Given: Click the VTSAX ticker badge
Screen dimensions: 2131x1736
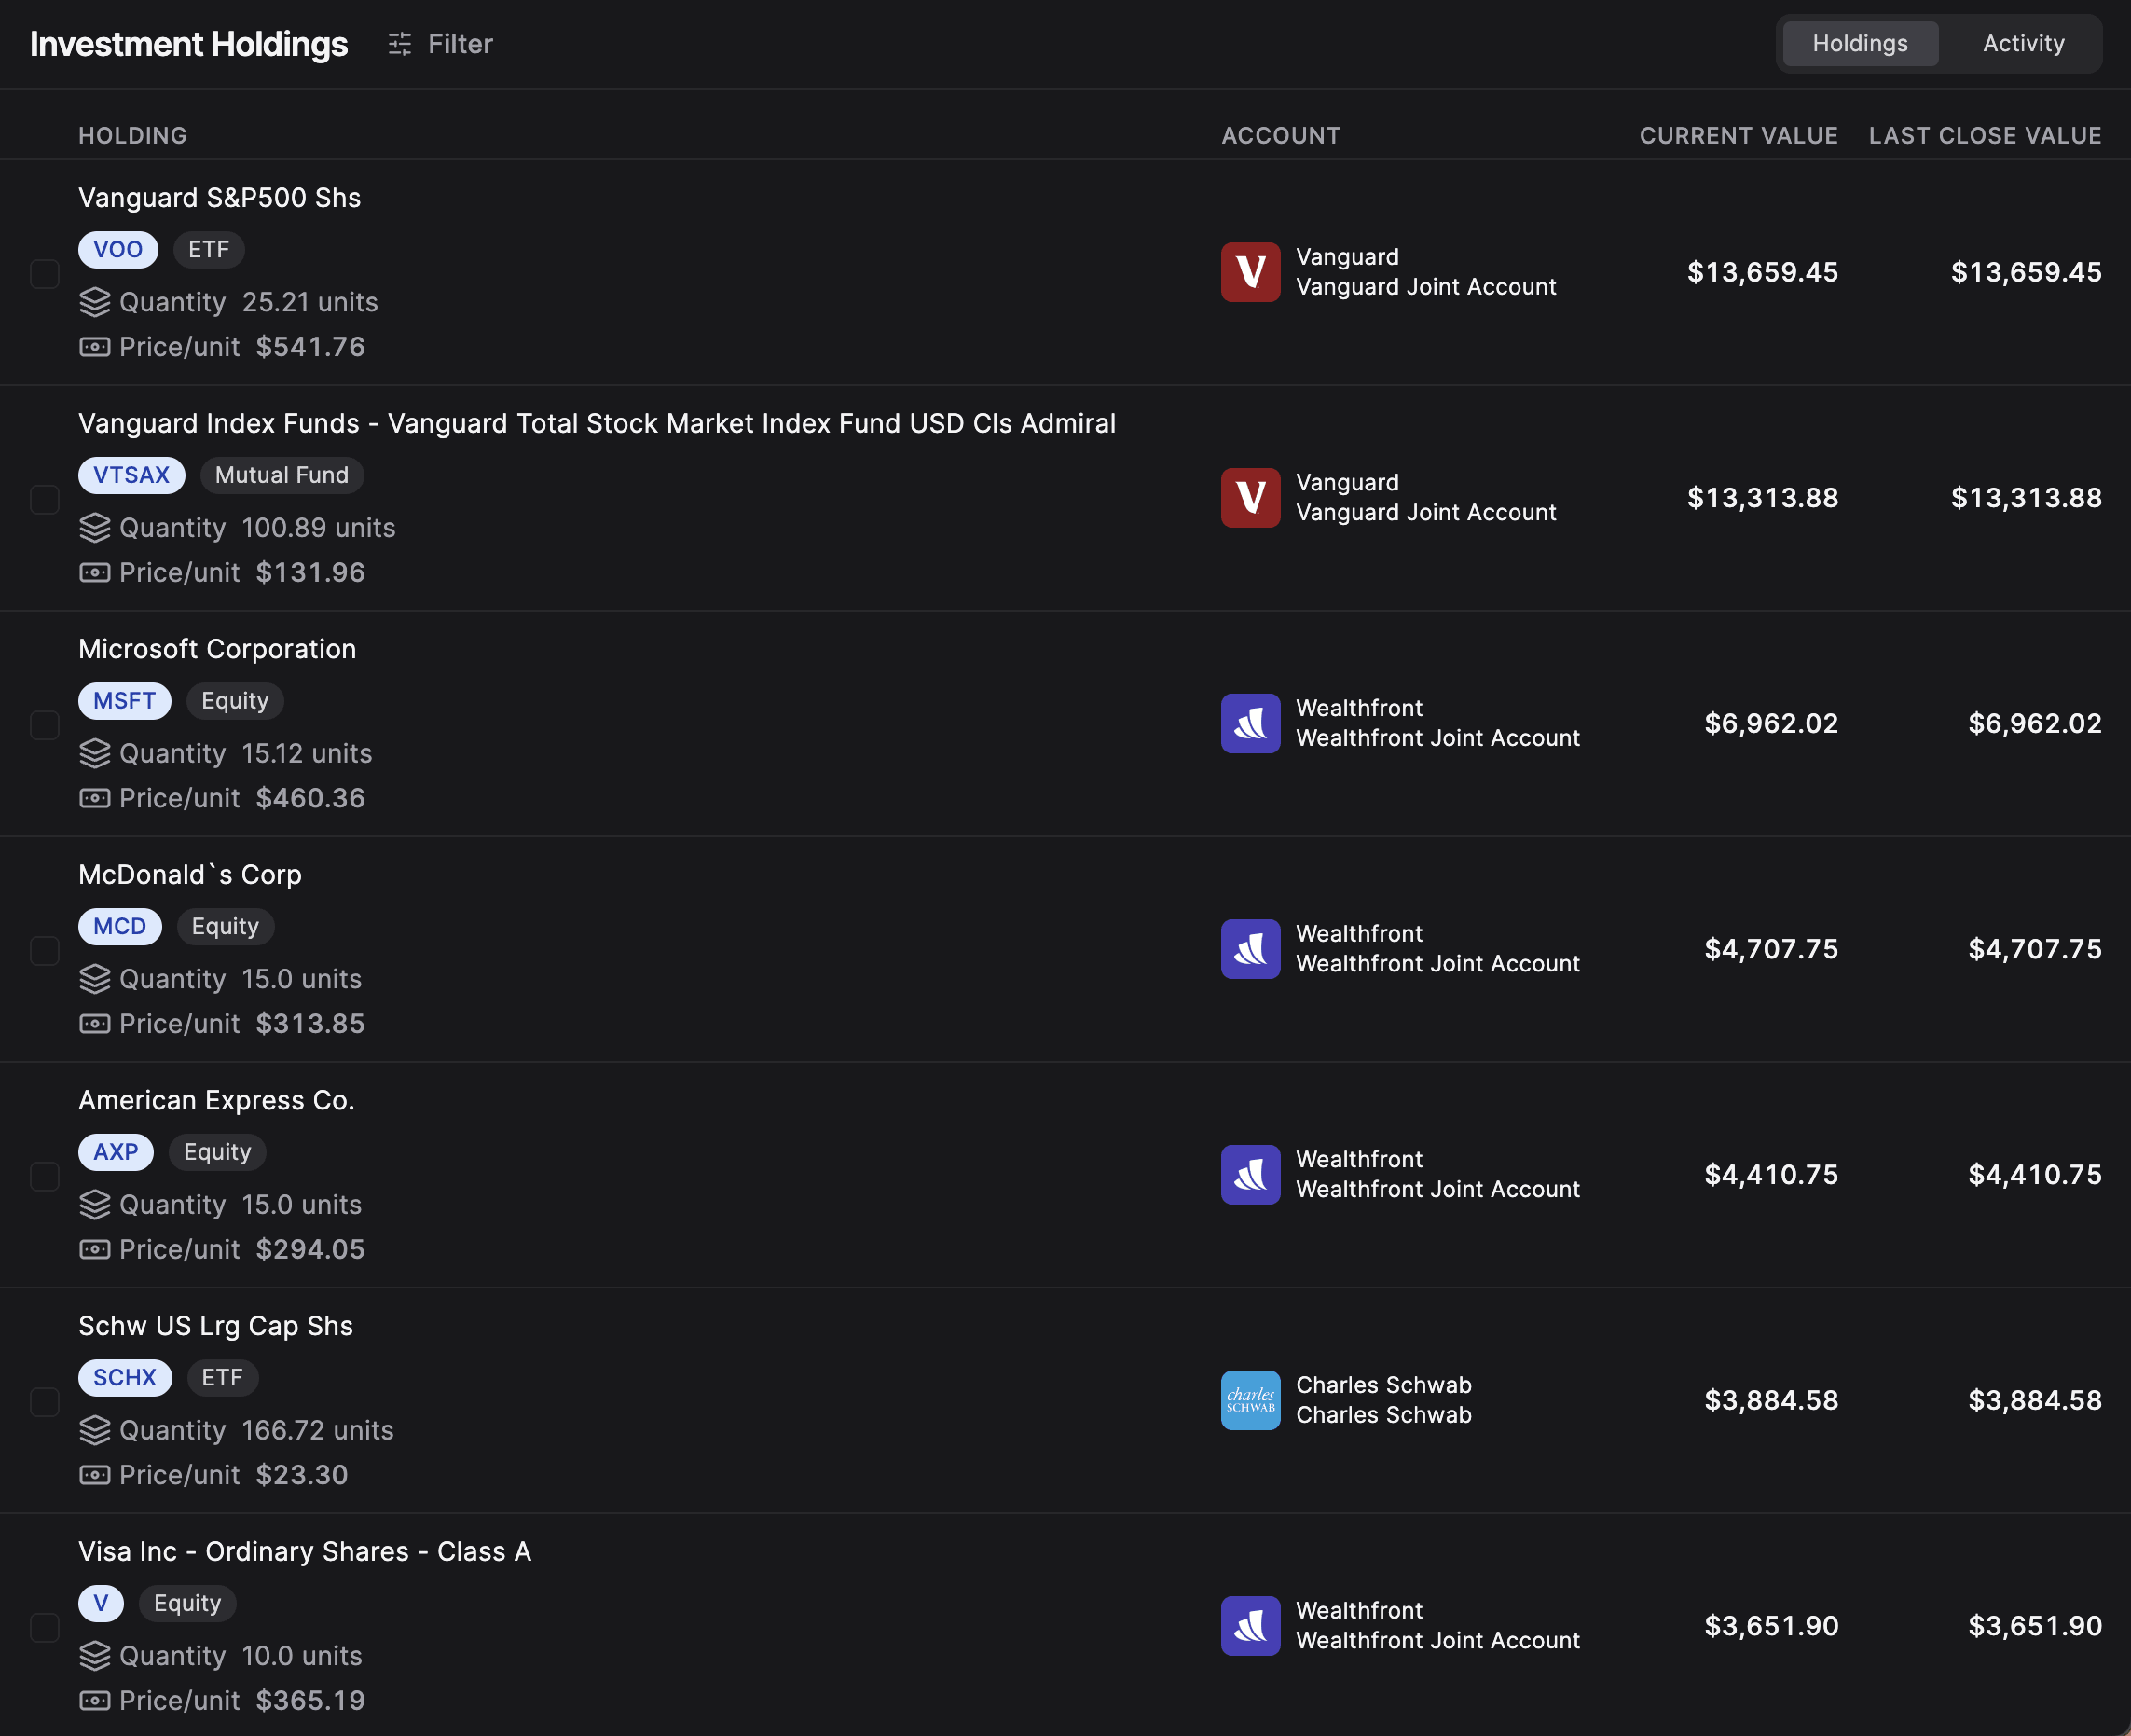Looking at the screenshot, I should pyautogui.click(x=132, y=475).
